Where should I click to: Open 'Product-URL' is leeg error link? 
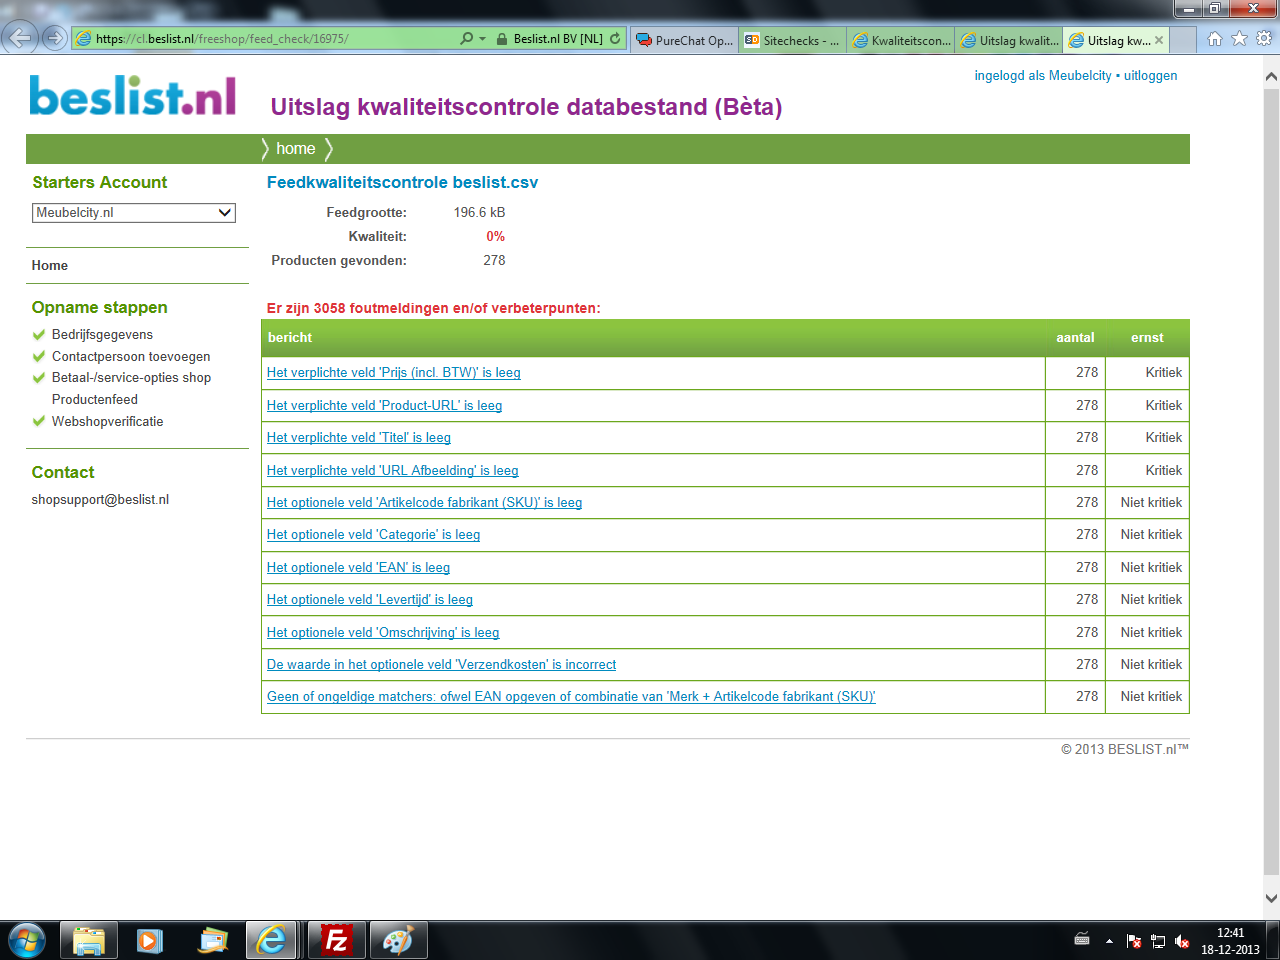click(x=384, y=406)
